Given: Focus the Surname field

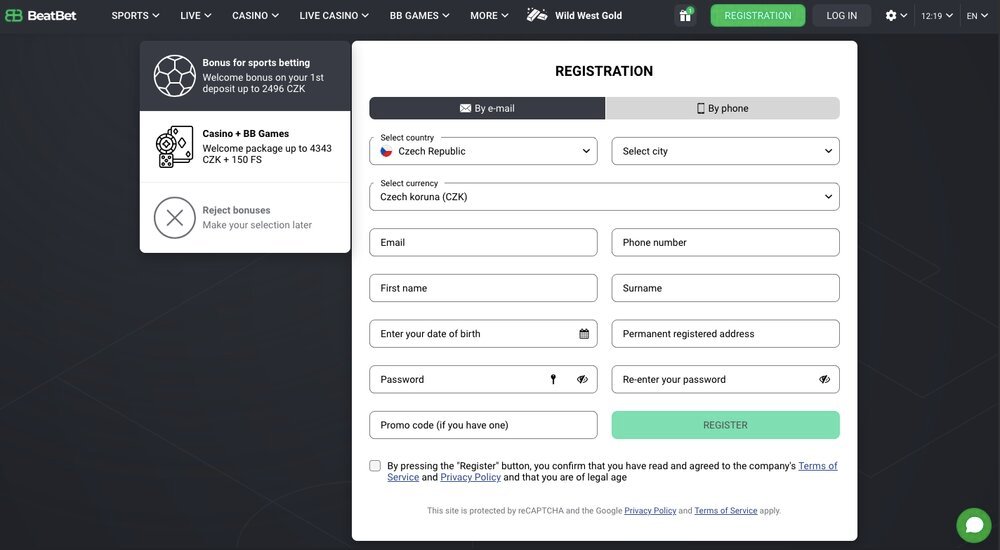Looking at the screenshot, I should point(726,288).
